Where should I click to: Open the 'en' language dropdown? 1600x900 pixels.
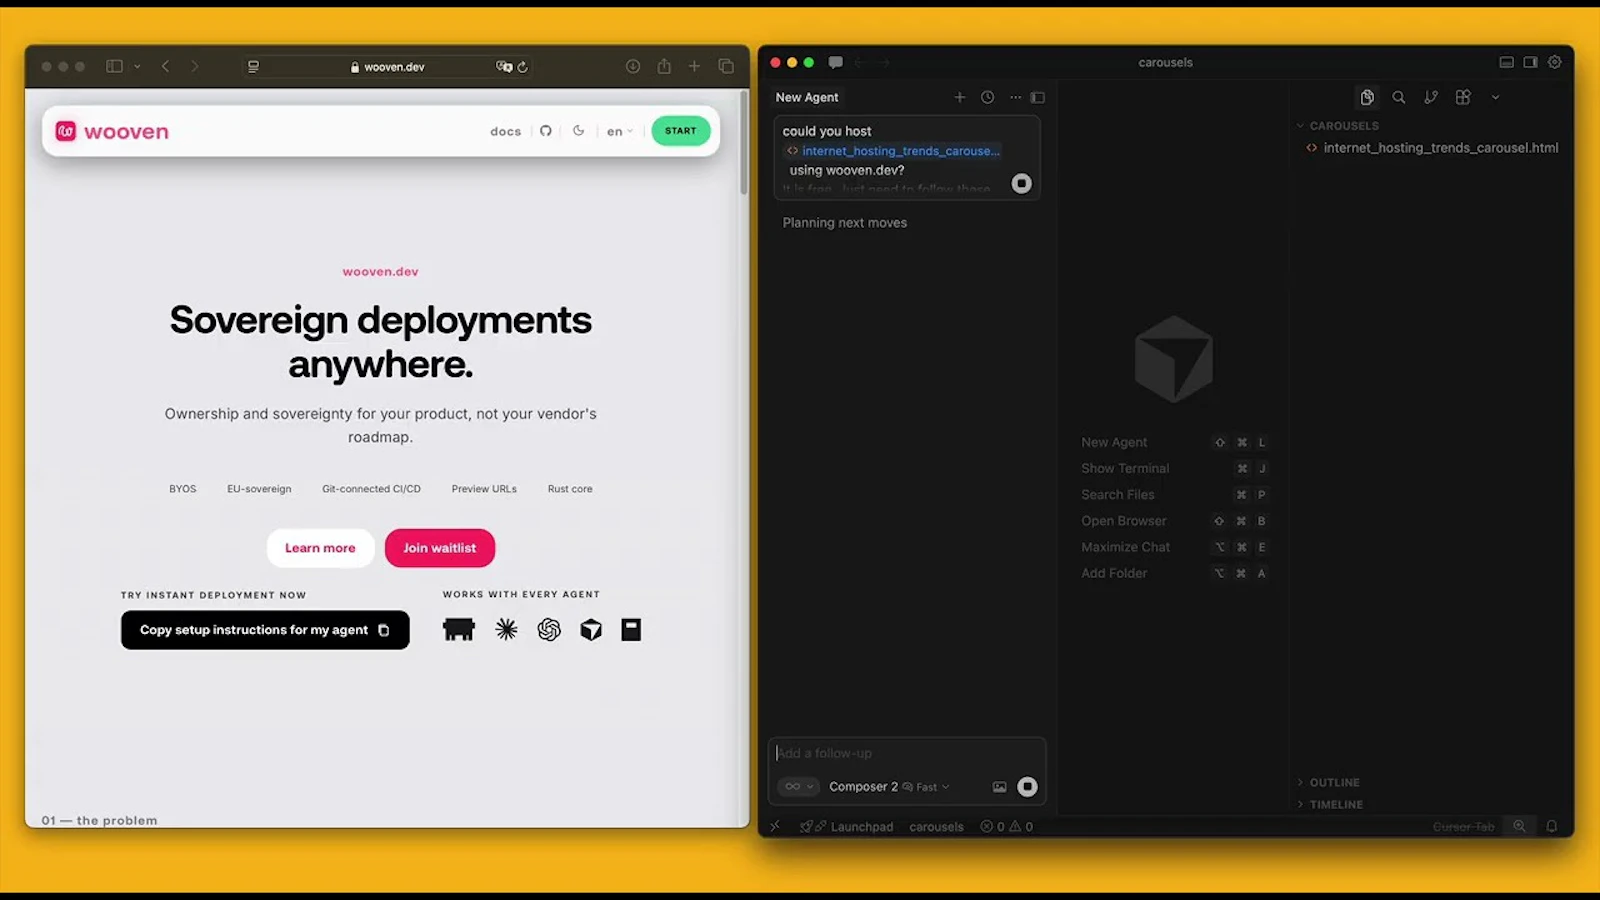(x=620, y=131)
